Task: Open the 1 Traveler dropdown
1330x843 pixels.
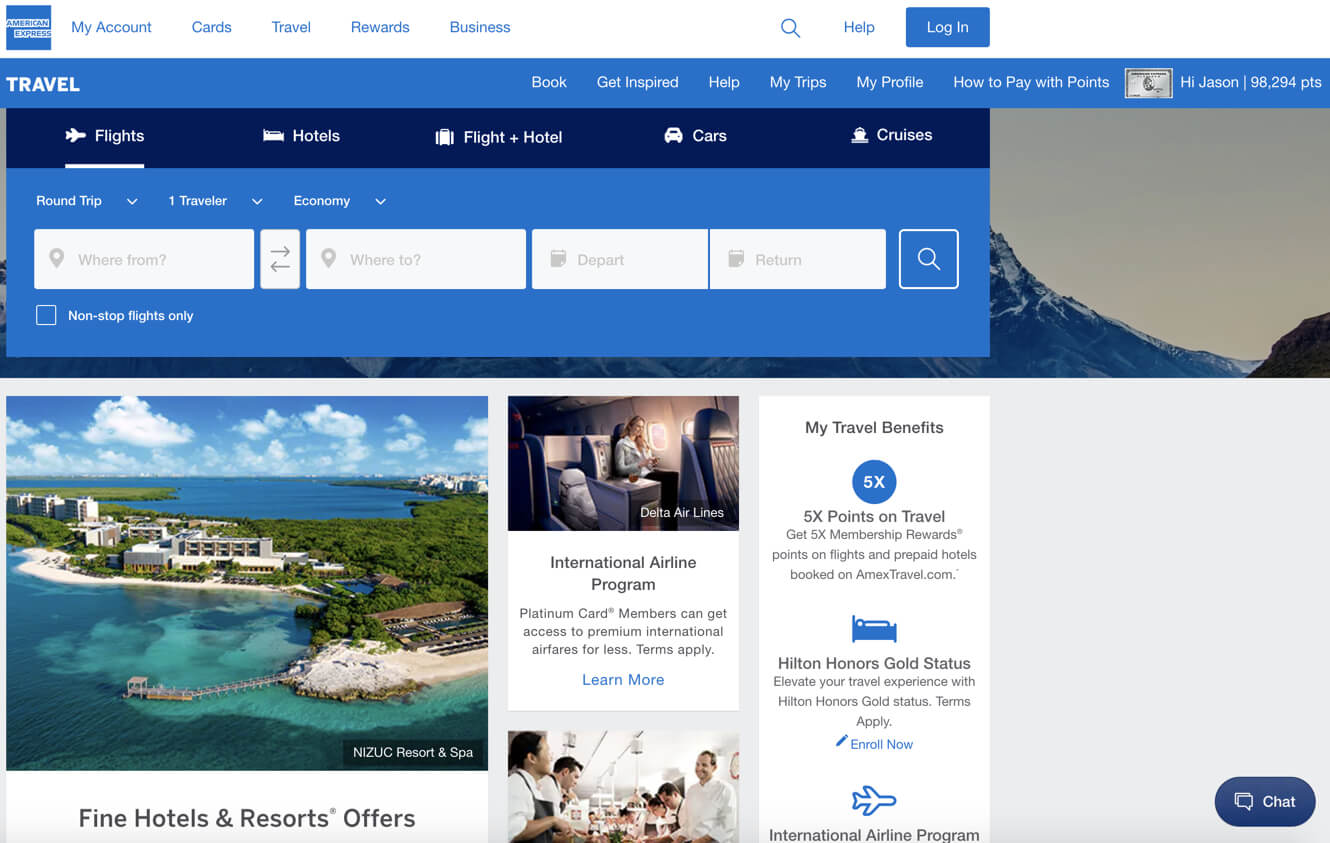Action: pos(215,201)
